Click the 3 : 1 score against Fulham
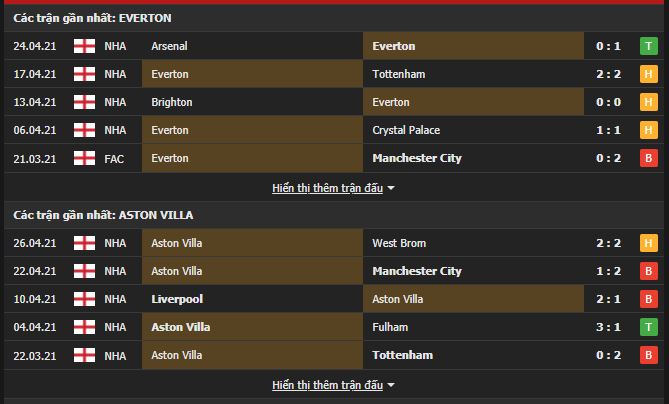 click(607, 327)
